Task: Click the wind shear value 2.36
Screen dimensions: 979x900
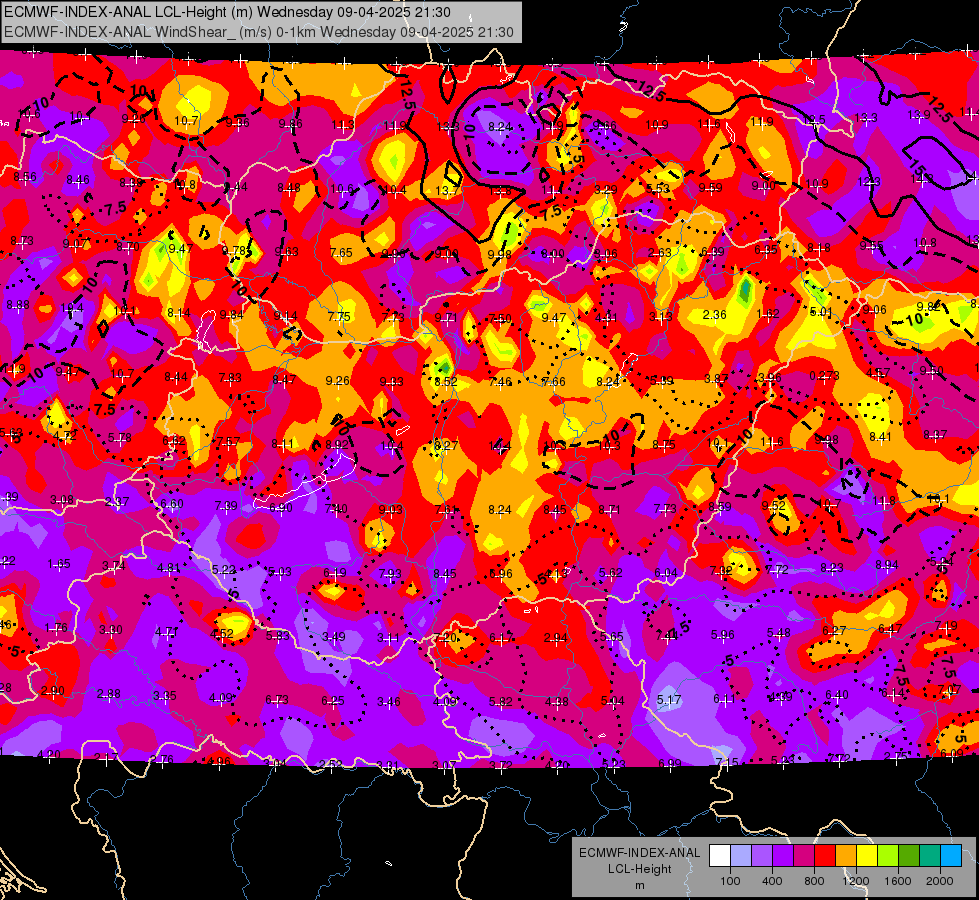Action: pyautogui.click(x=714, y=315)
